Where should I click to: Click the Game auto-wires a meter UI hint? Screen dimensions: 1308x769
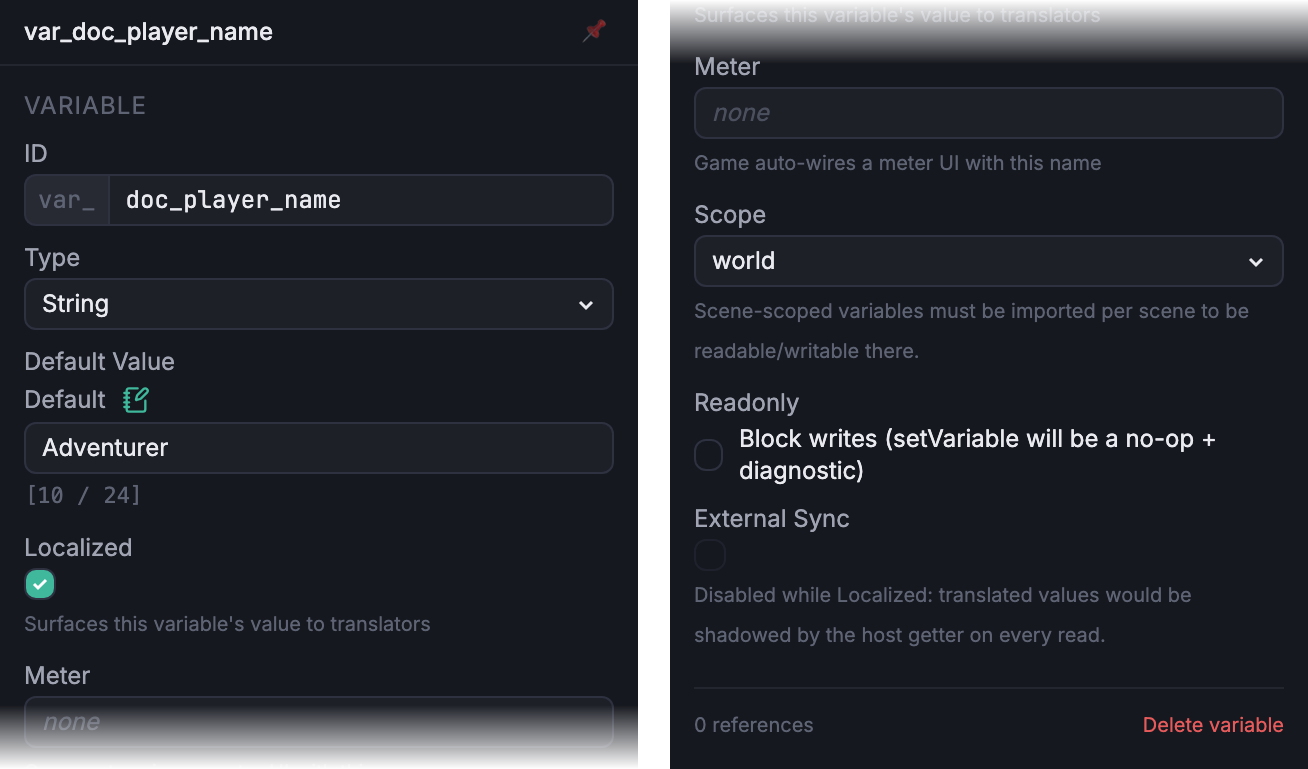coord(898,163)
